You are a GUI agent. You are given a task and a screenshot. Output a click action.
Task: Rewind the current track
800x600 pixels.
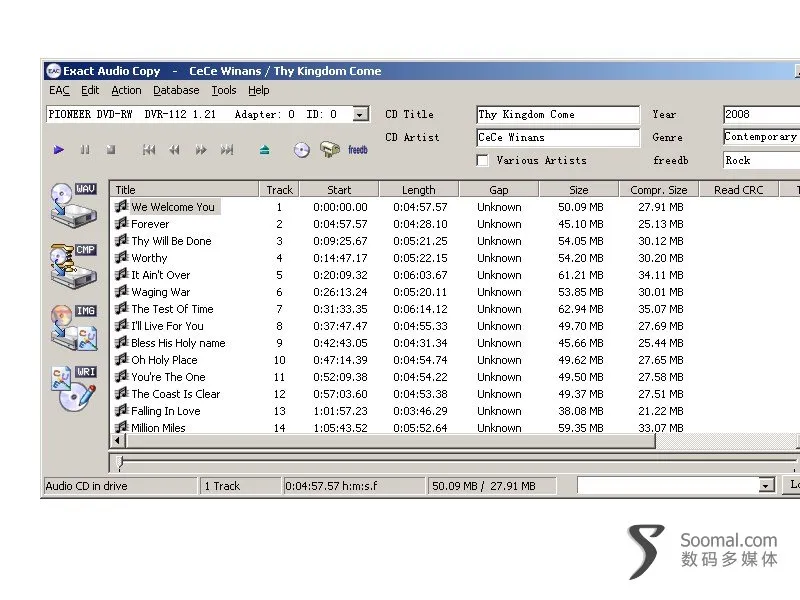coord(174,149)
